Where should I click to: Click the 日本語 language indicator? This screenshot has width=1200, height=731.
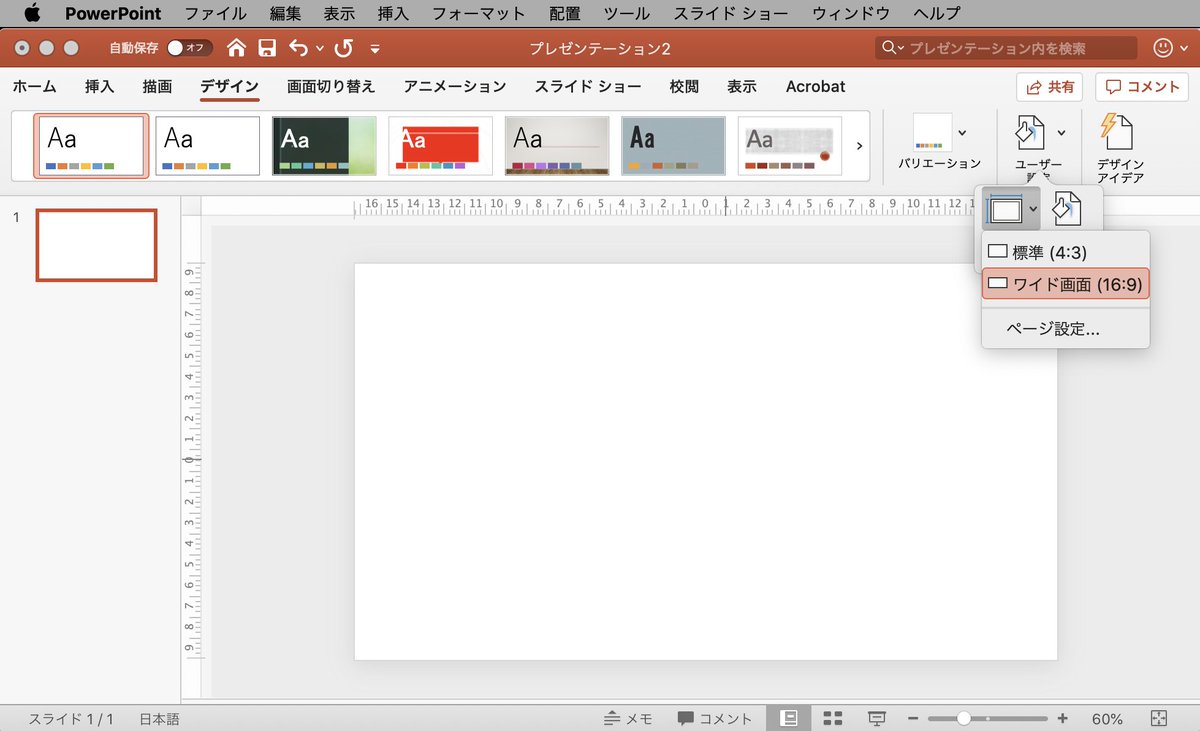pos(159,719)
